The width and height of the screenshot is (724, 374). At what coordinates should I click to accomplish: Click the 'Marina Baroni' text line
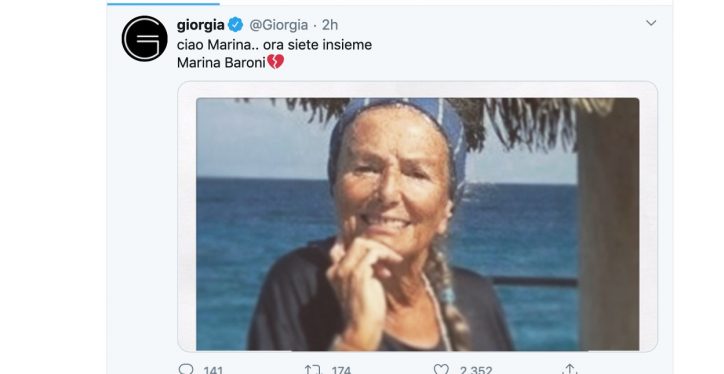[x=221, y=62]
